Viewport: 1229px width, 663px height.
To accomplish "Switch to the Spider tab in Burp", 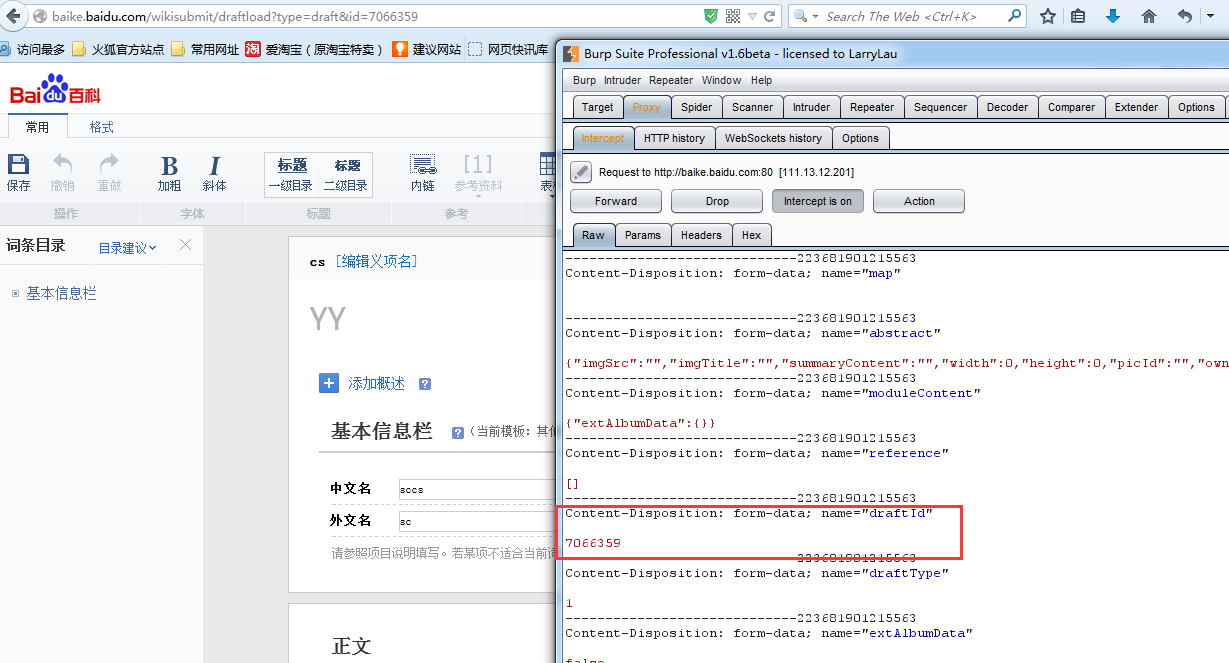I will (x=696, y=107).
